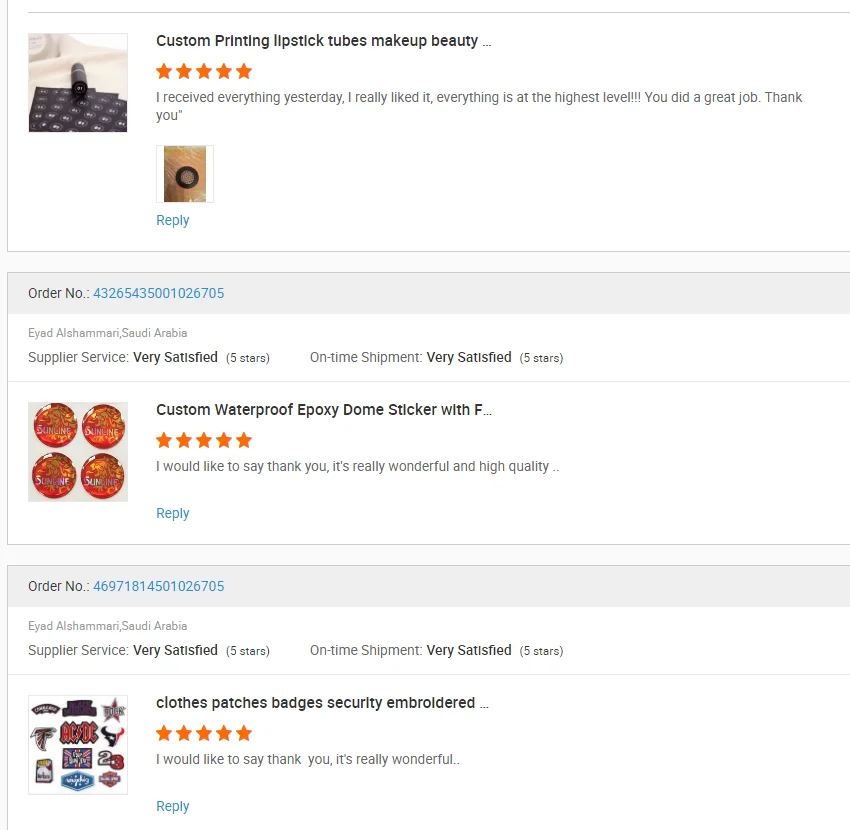850x830 pixels.
Task: Open the embroidered patches product image
Action: [x=78, y=745]
